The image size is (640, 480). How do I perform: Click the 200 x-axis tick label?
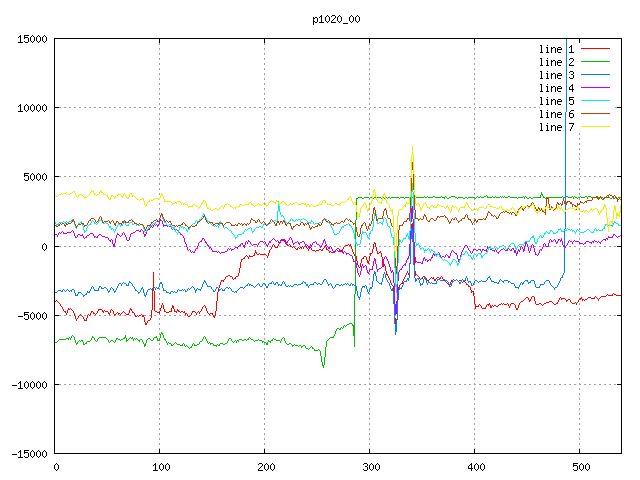(265, 467)
